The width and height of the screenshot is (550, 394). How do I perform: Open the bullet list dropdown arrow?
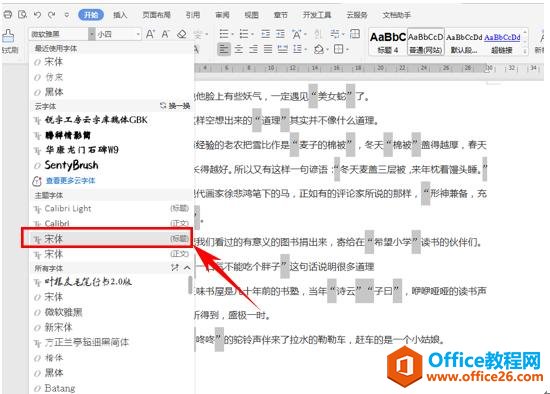tap(232, 34)
